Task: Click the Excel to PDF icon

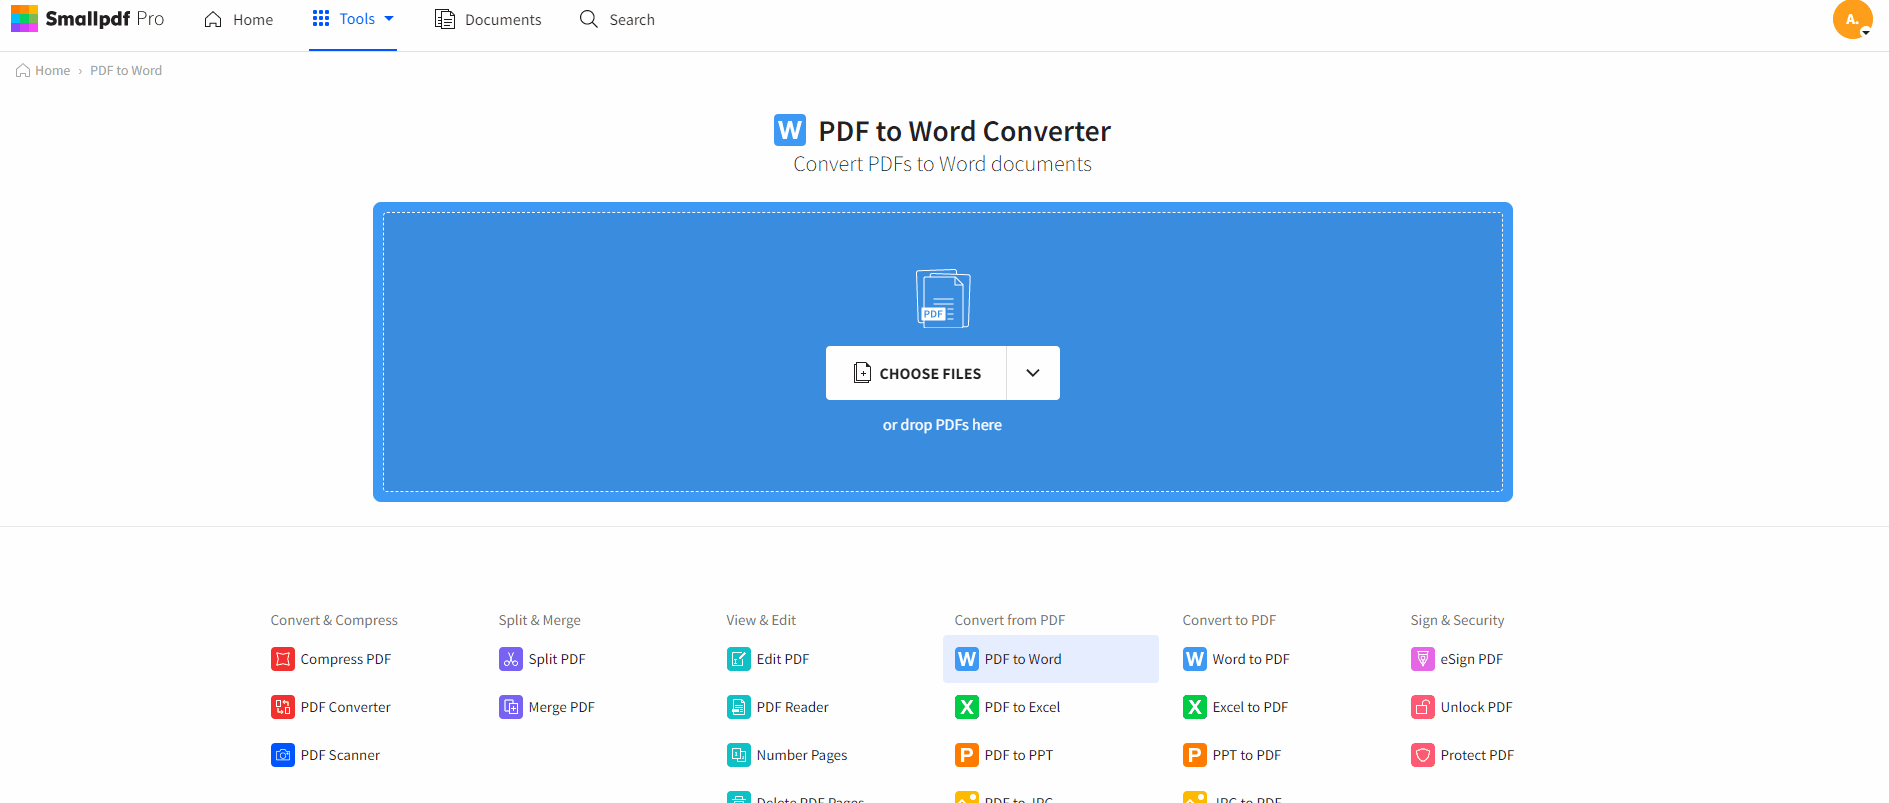Action: click(x=1195, y=707)
